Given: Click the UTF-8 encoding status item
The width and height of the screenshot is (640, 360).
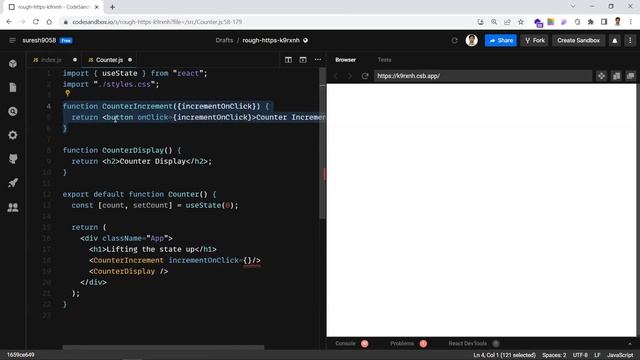Looking at the screenshot, I should [x=580, y=355].
